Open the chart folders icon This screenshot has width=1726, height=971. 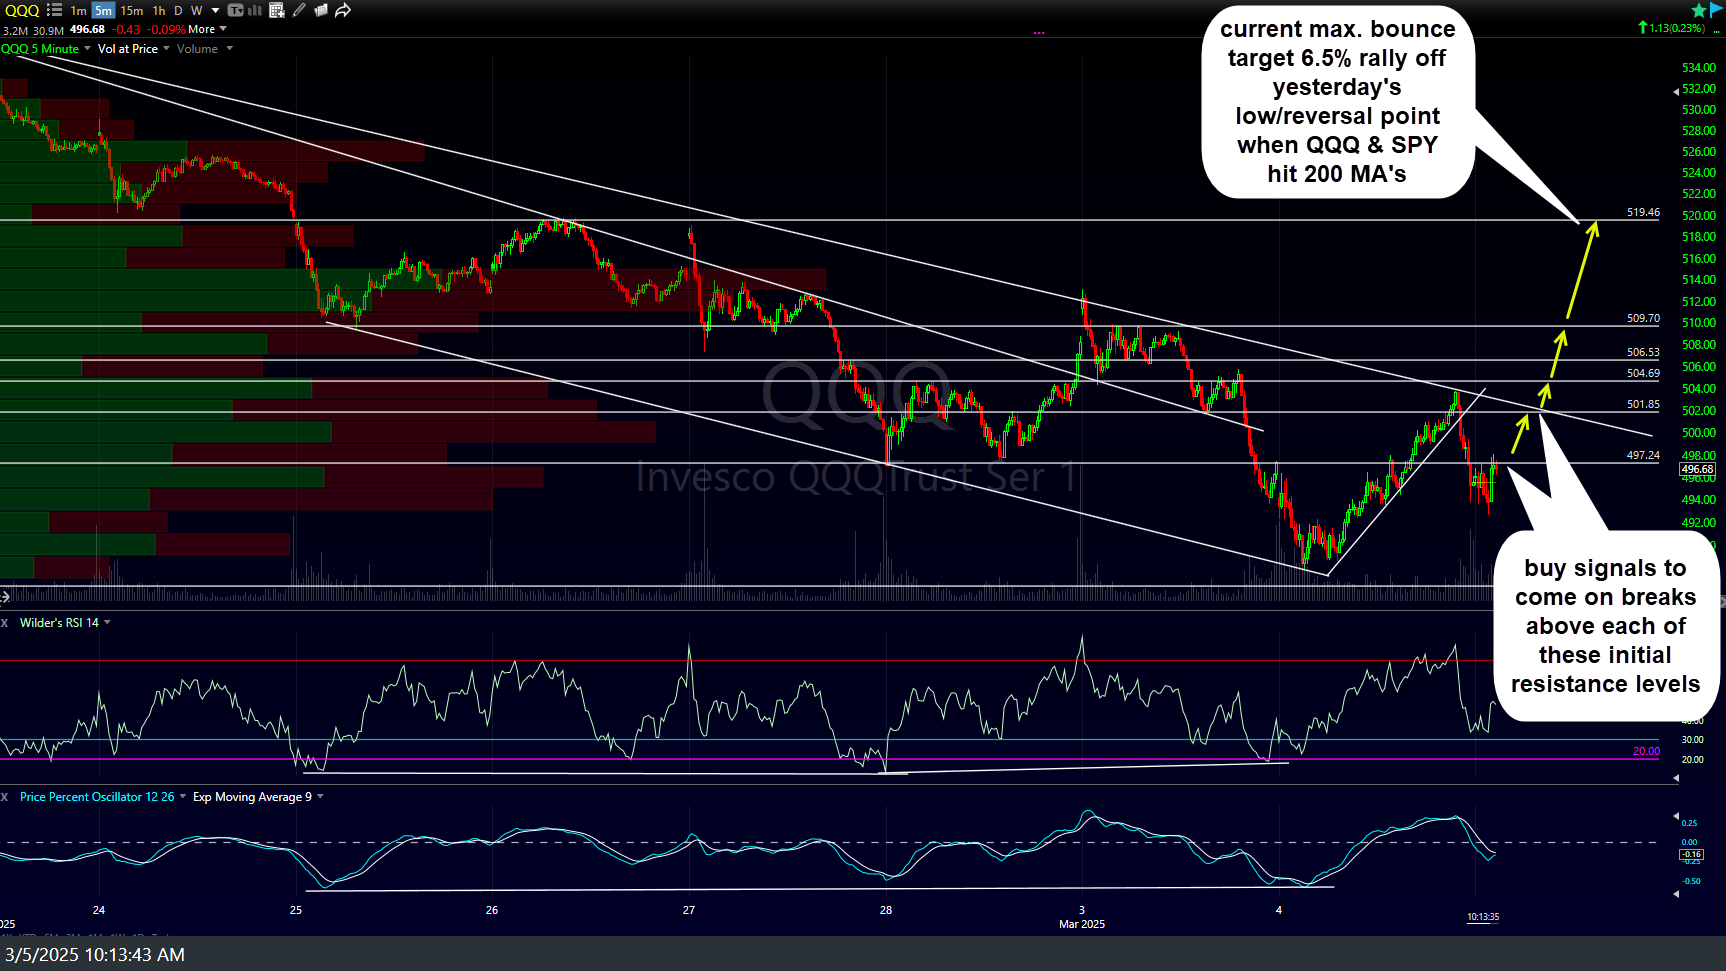(321, 10)
